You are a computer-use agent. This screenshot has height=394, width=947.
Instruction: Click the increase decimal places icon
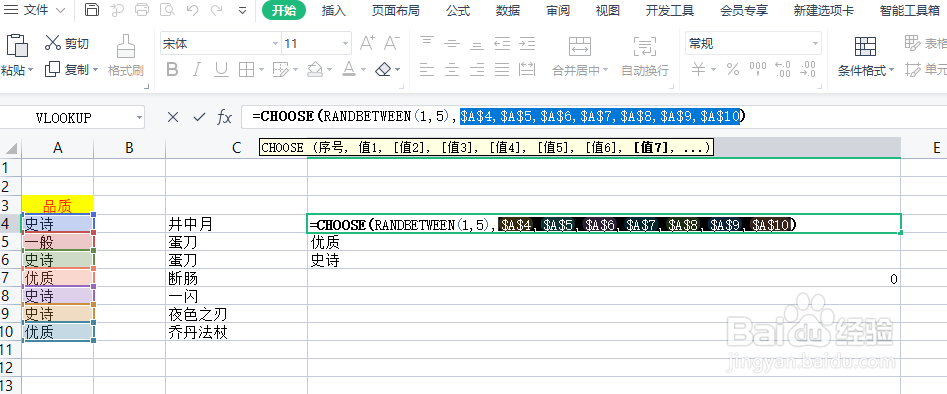[783, 69]
